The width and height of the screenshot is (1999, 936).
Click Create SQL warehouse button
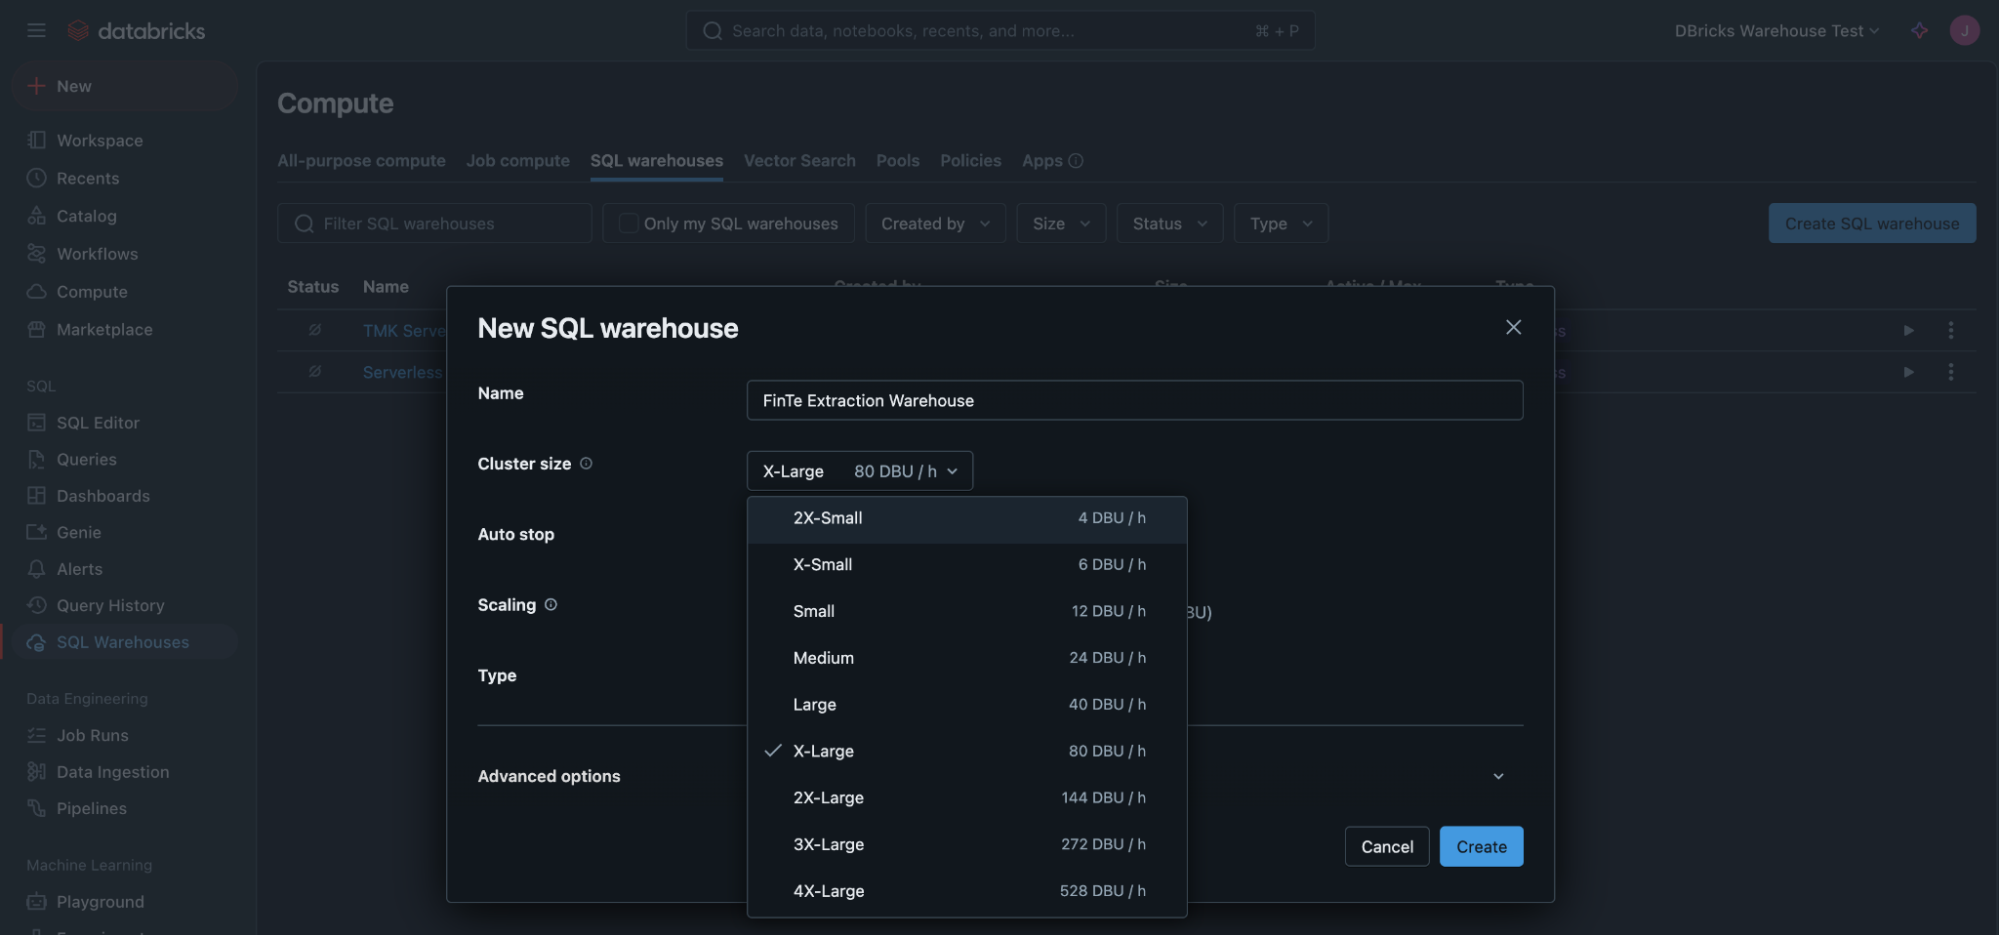point(1872,223)
